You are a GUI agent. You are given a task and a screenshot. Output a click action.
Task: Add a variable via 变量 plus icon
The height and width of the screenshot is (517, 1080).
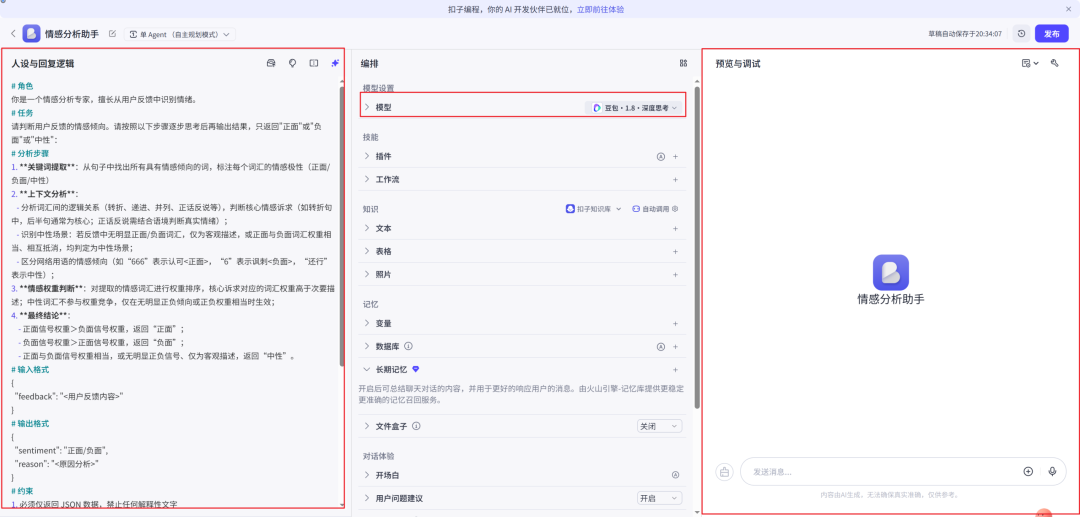(x=676, y=323)
